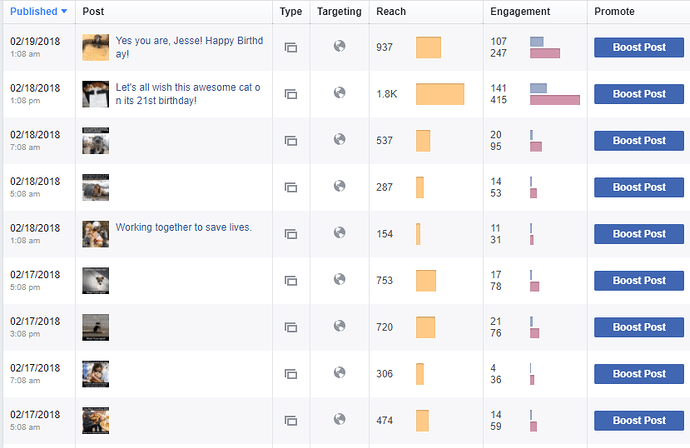The height and width of the screenshot is (448, 690).
Task: Click the Engagement column header
Action: pyautogui.click(x=519, y=11)
